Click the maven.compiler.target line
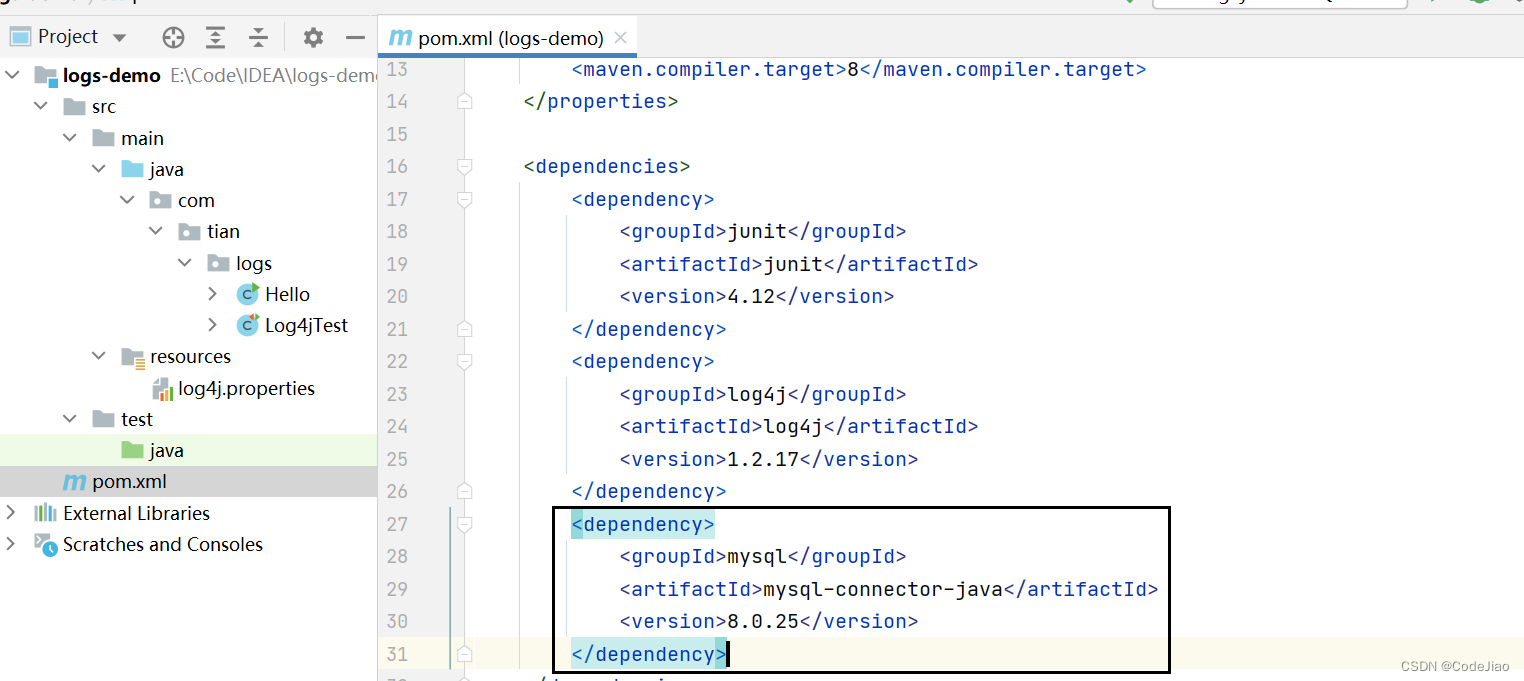The image size is (1524, 681). point(859,69)
